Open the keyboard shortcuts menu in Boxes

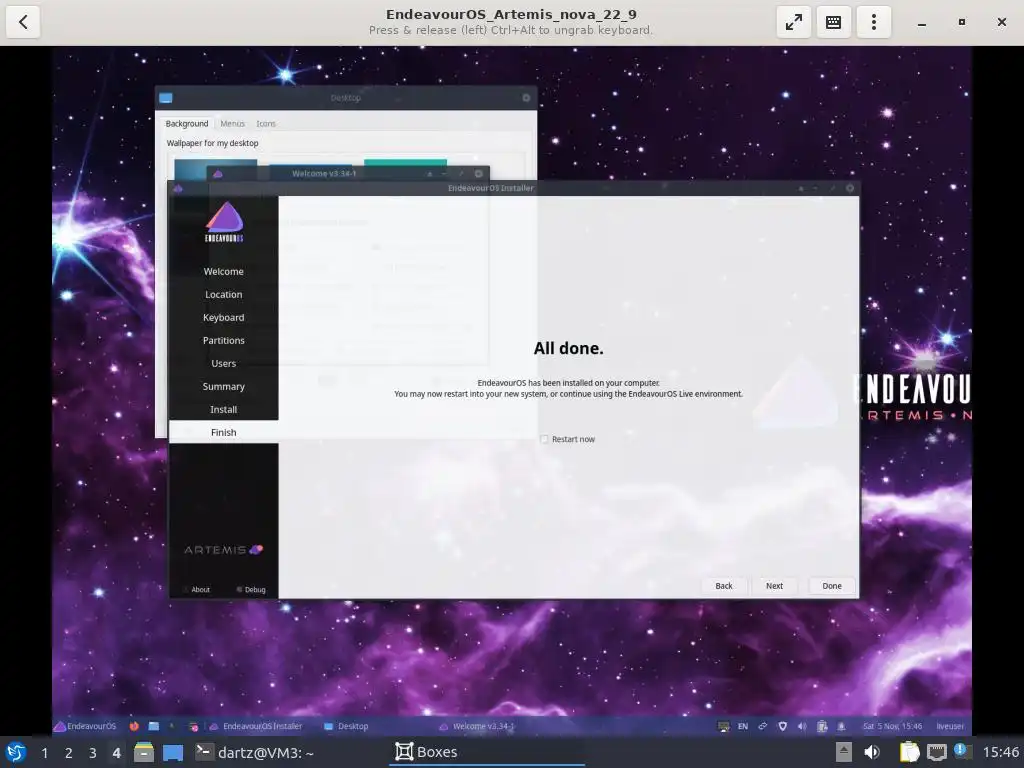tap(833, 22)
